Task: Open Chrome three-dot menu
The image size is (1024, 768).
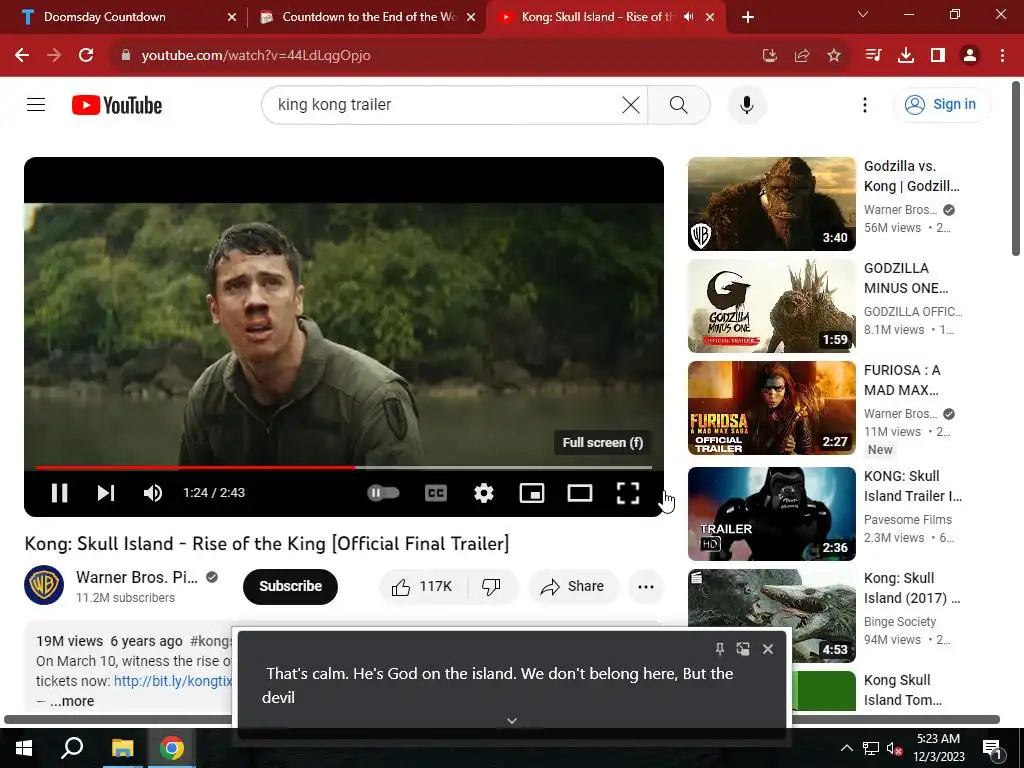Action: point(1002,56)
